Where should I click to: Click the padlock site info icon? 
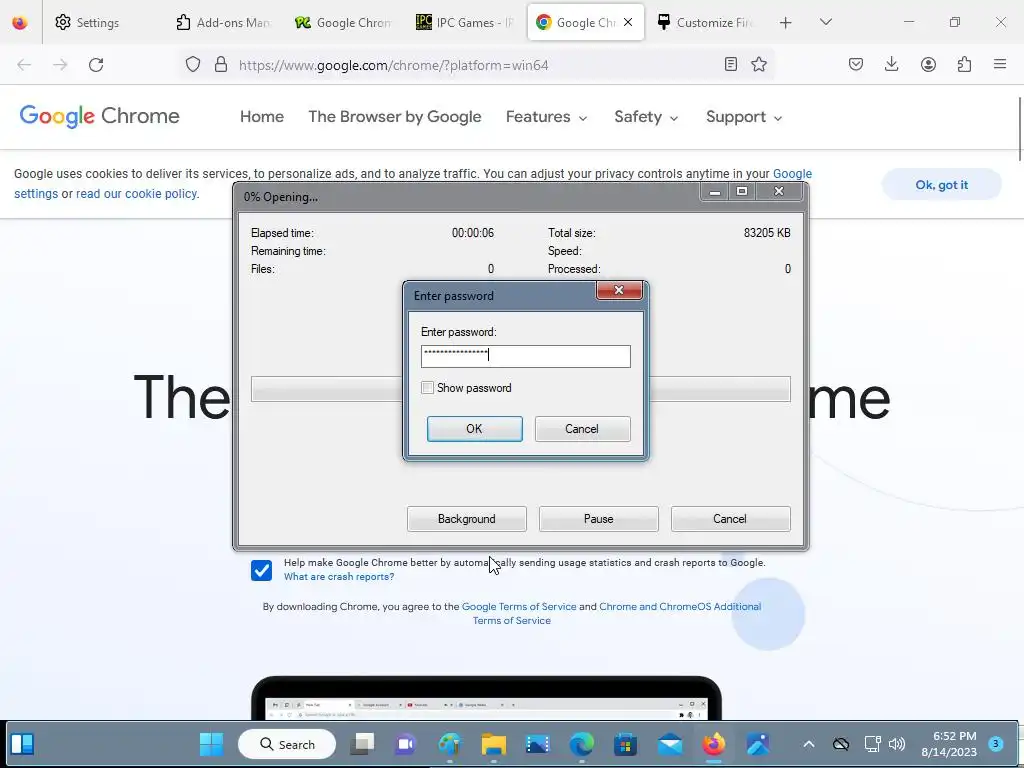coord(221,65)
